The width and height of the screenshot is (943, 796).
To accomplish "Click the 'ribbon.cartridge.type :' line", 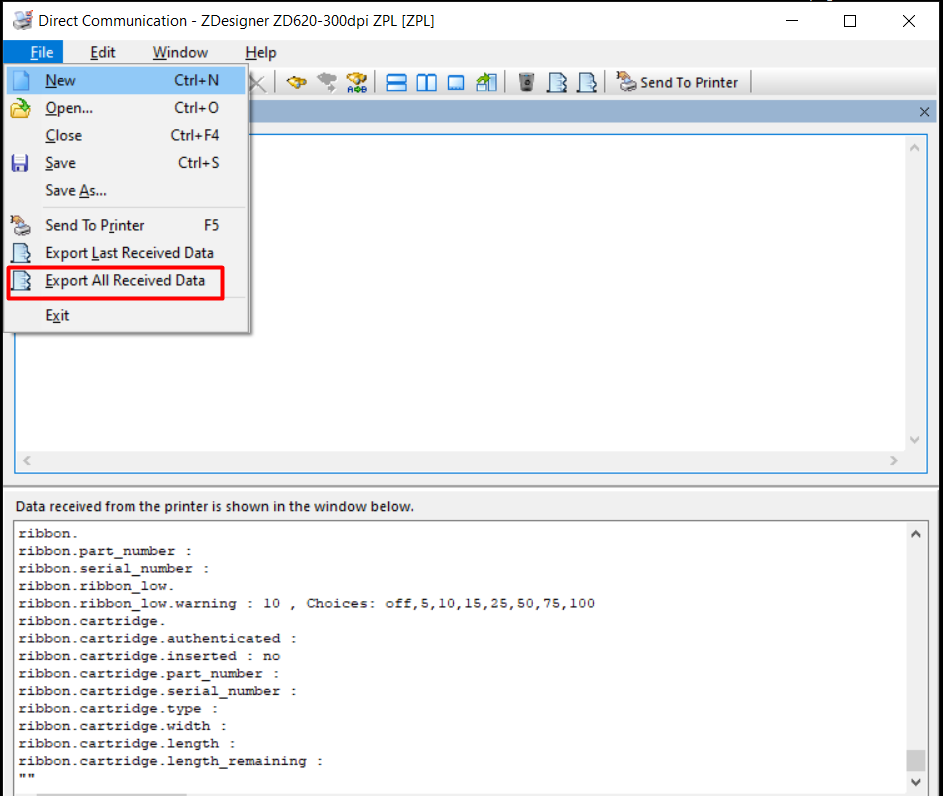I will click(118, 708).
